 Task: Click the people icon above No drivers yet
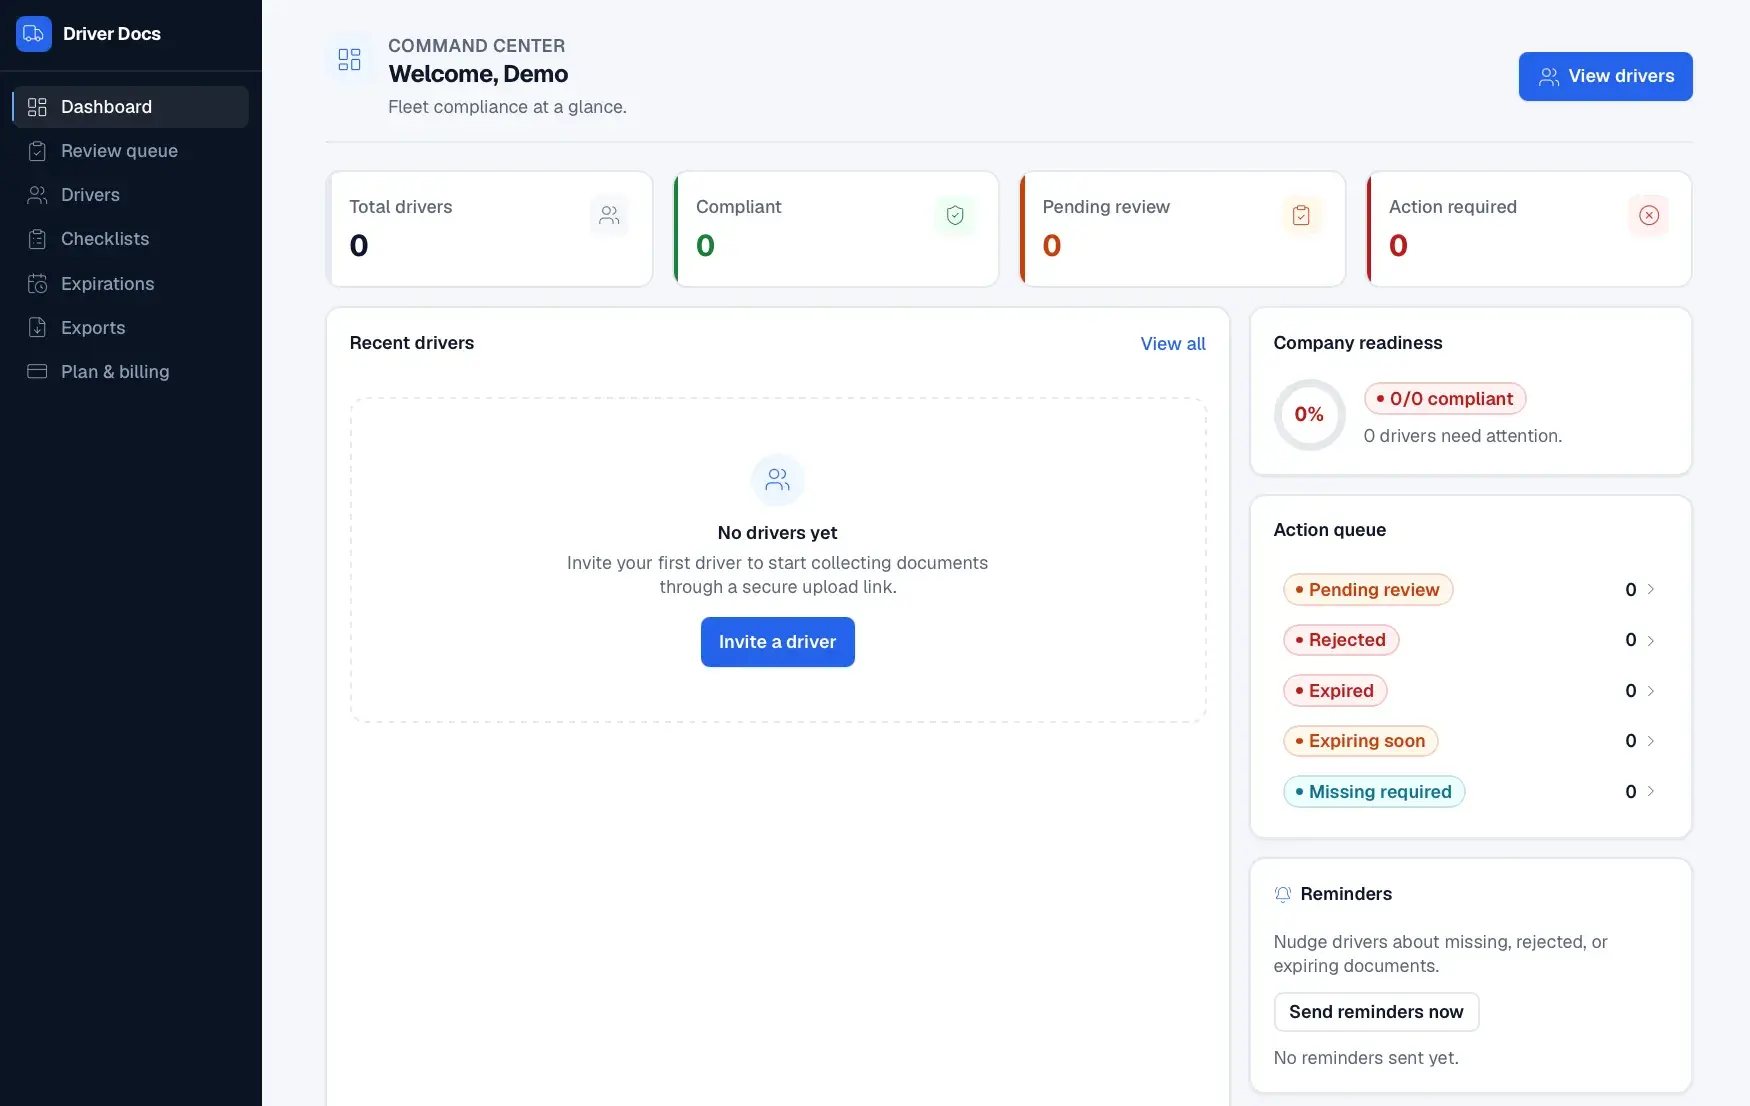(778, 480)
